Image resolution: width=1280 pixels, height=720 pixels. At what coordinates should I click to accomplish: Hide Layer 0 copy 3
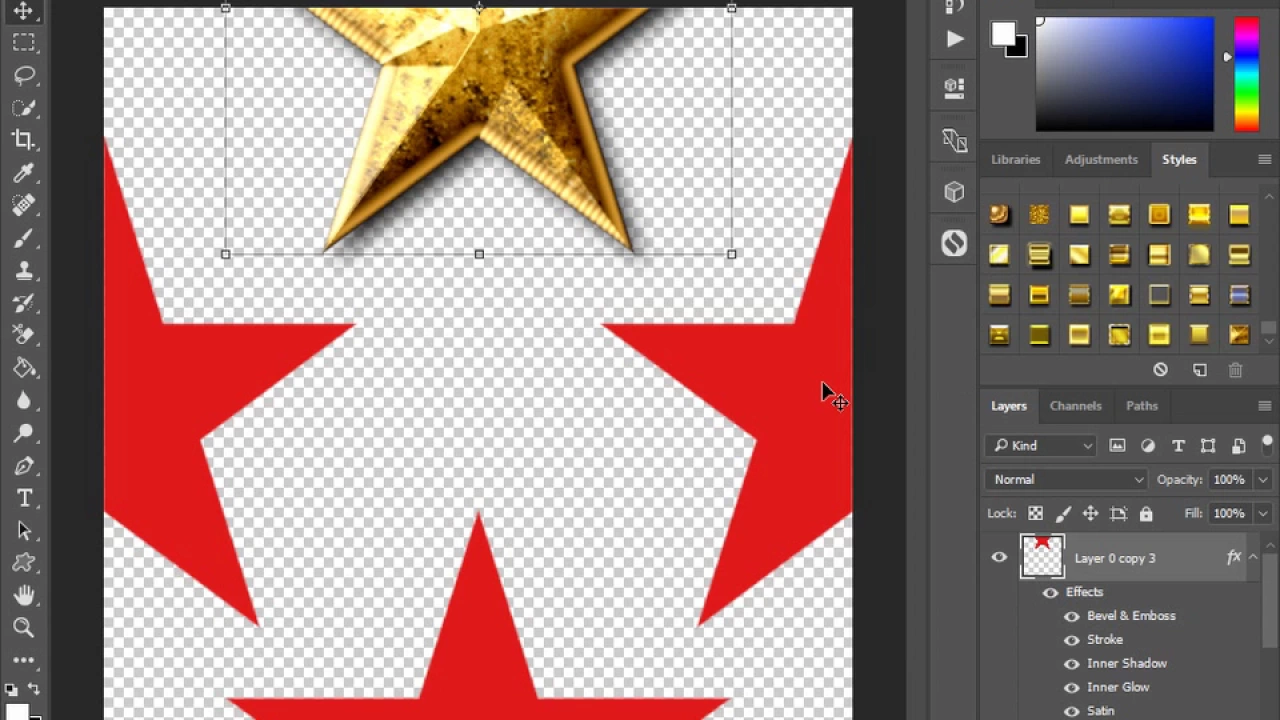[x=999, y=558]
